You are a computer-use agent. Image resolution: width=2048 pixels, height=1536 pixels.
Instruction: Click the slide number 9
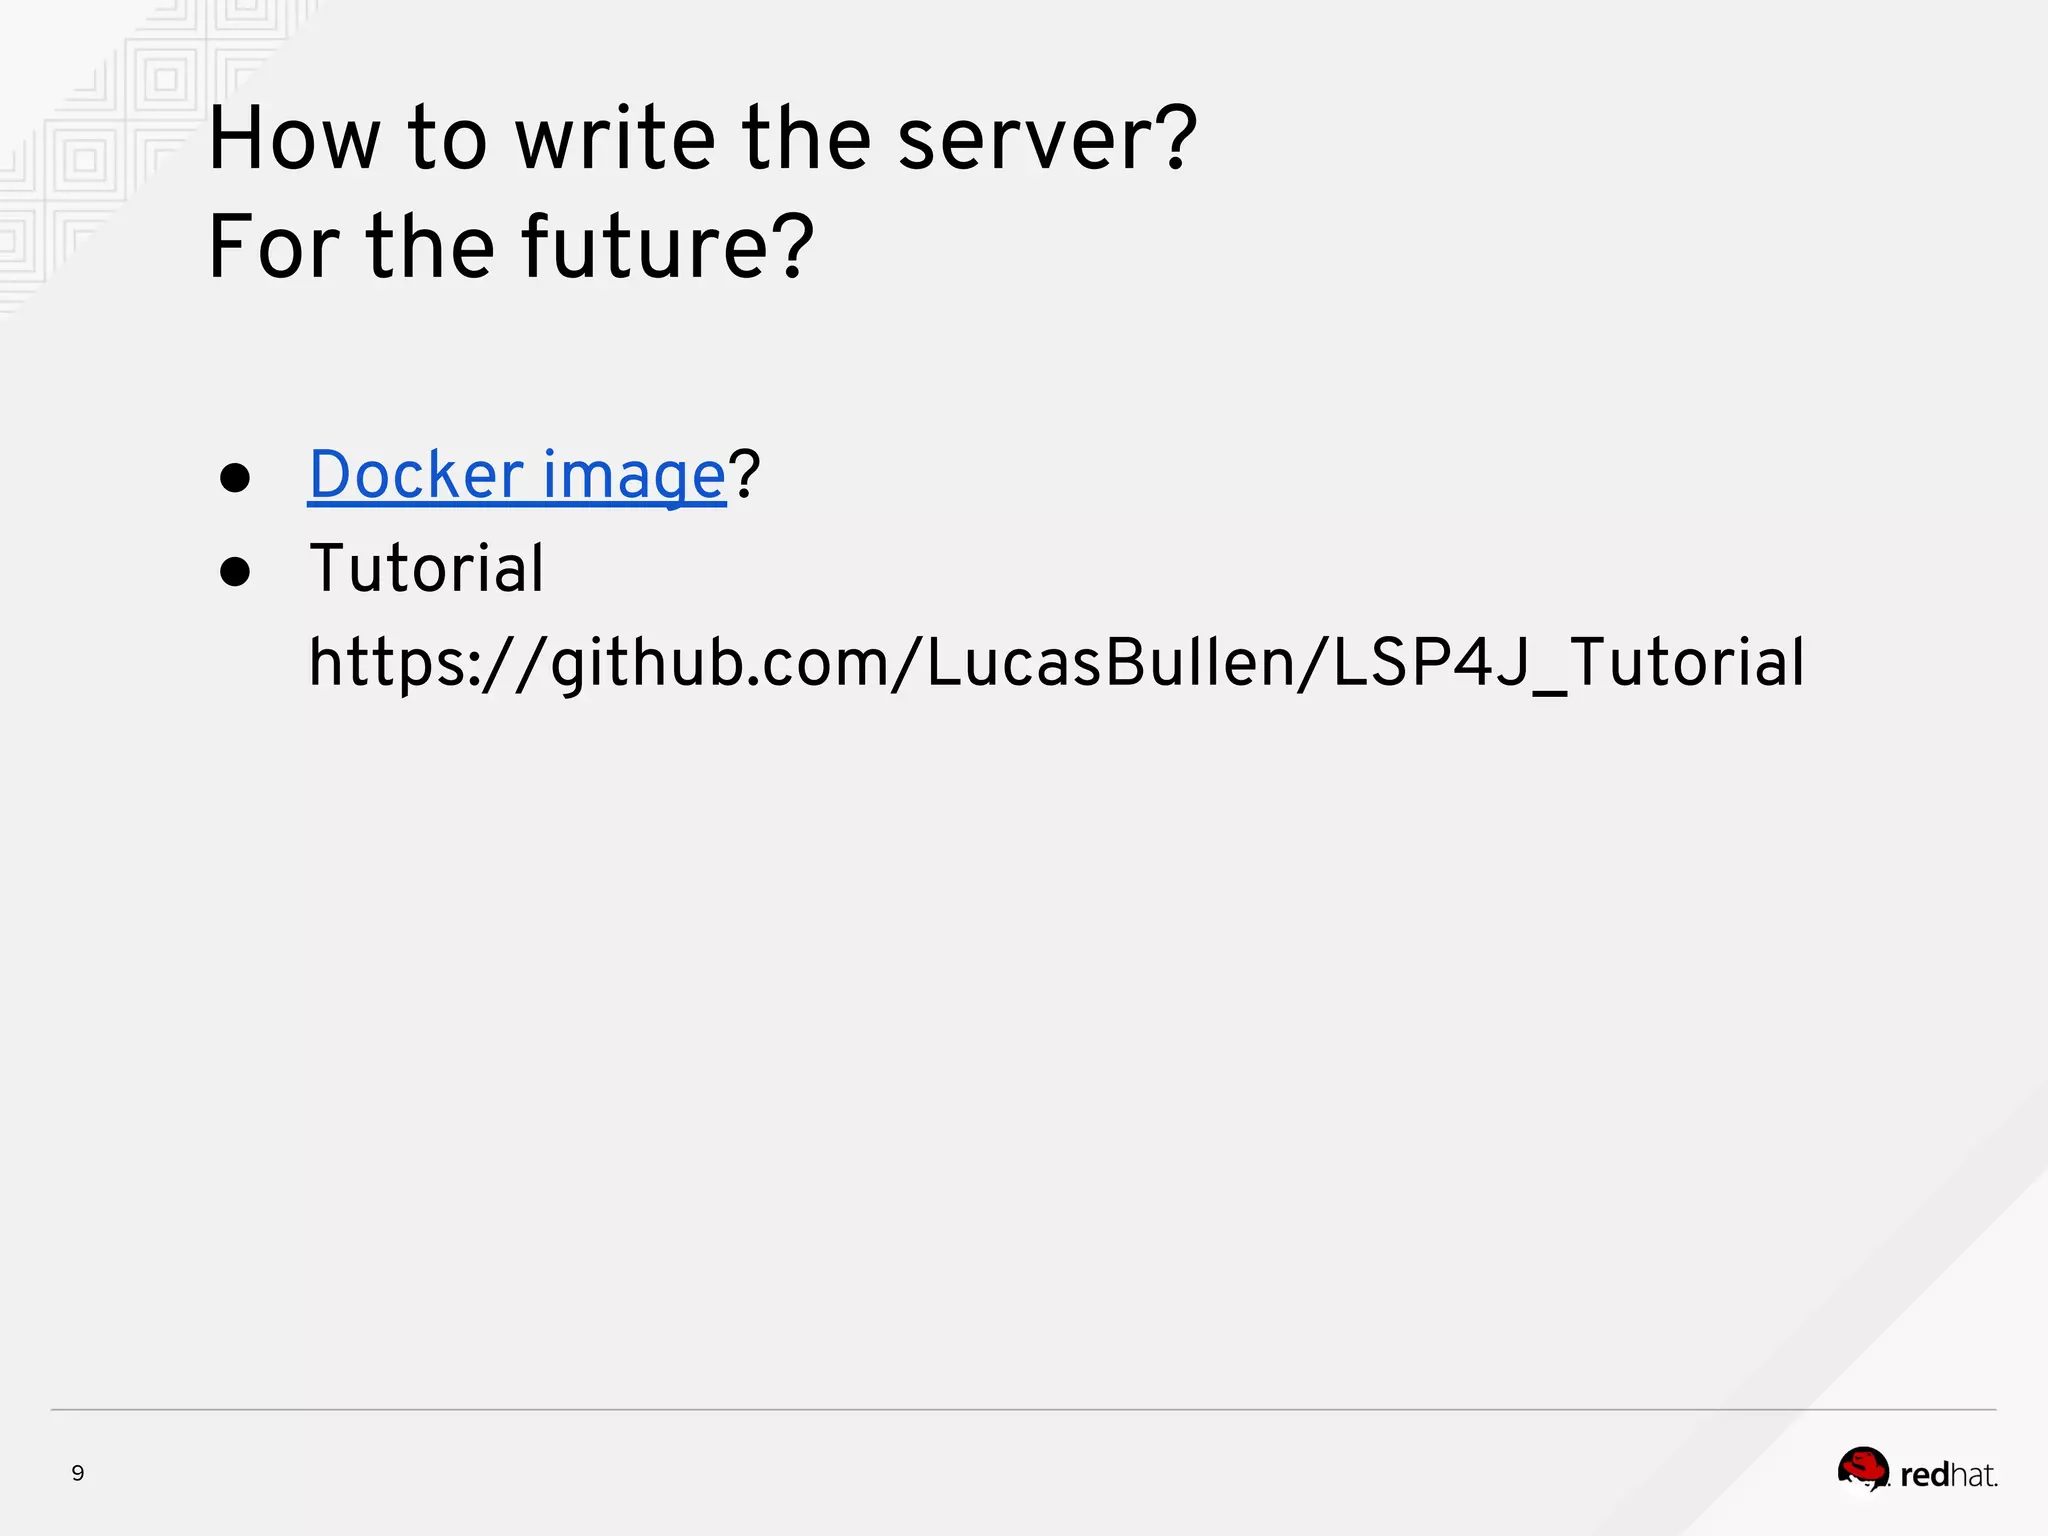tap(78, 1473)
